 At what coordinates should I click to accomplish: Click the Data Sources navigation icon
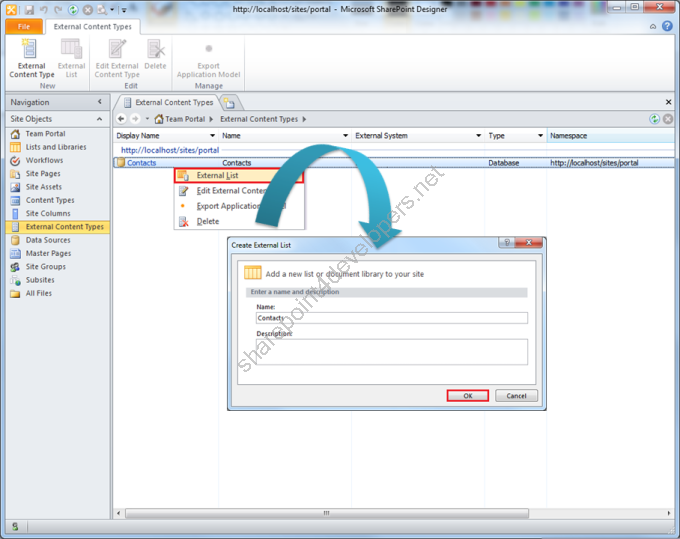pos(15,240)
